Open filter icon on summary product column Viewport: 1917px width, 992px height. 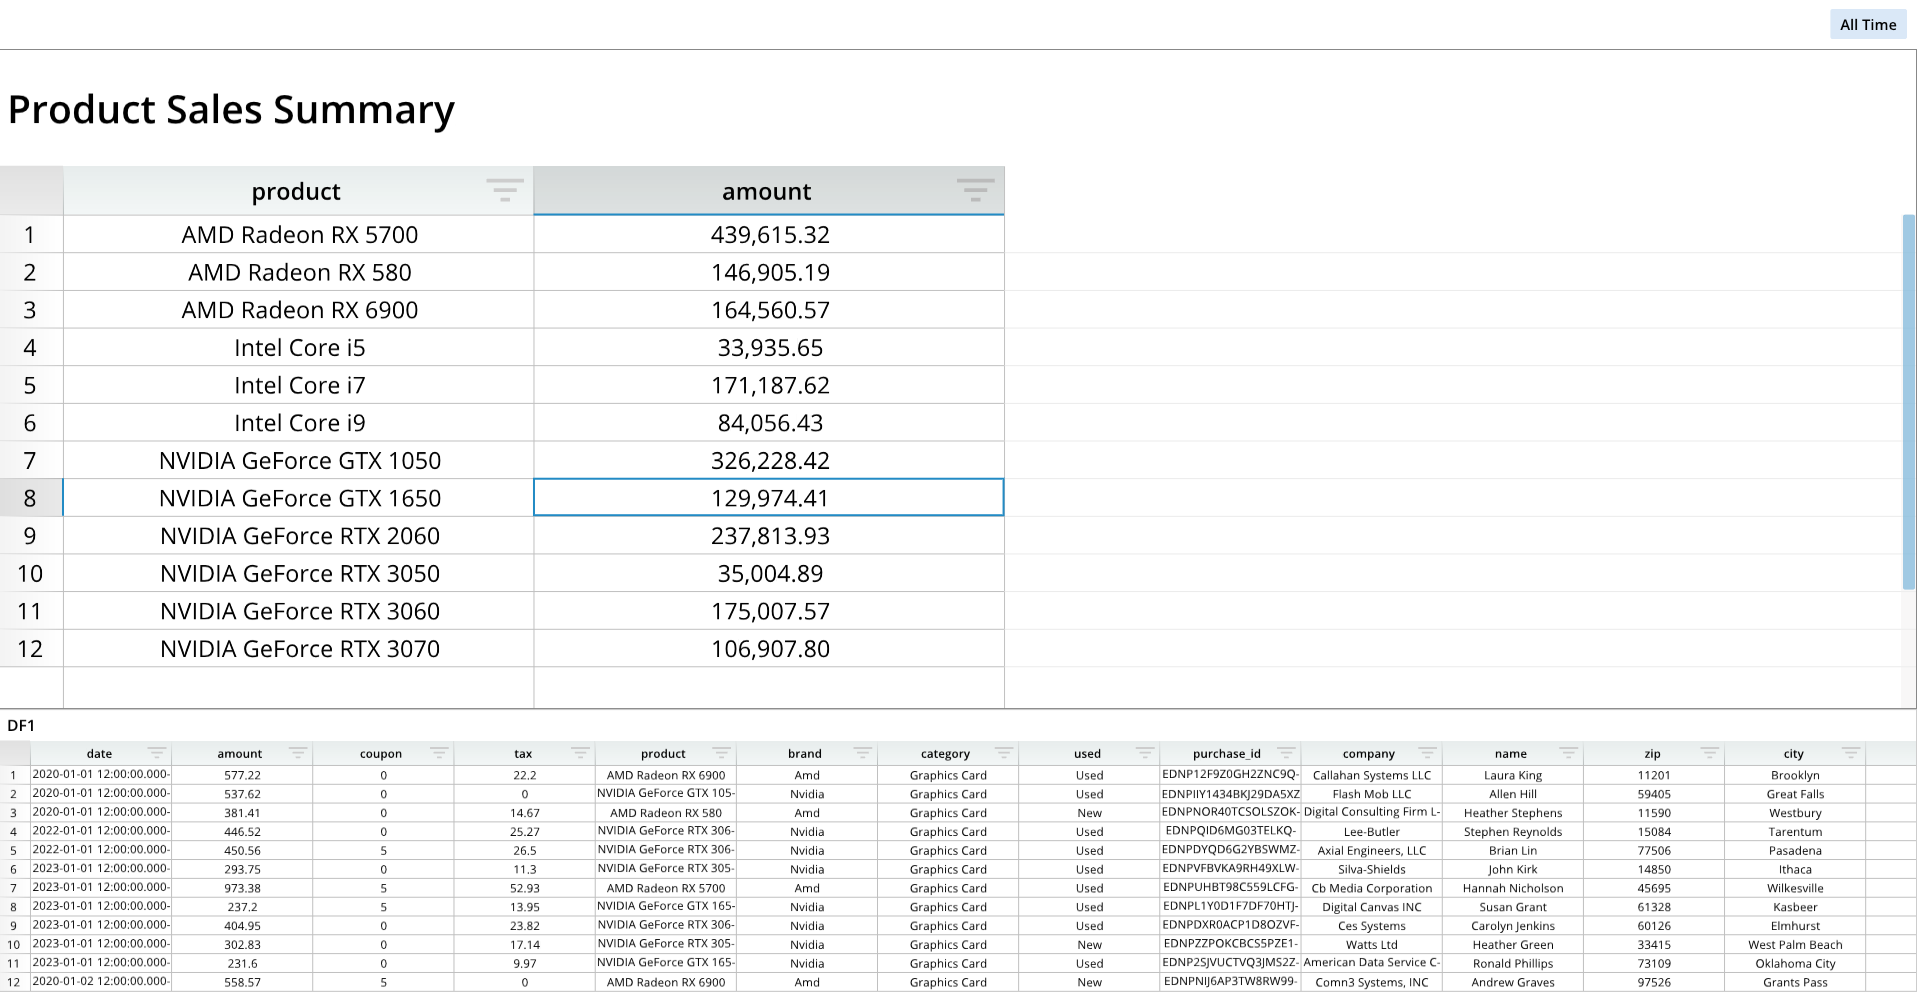coord(505,190)
